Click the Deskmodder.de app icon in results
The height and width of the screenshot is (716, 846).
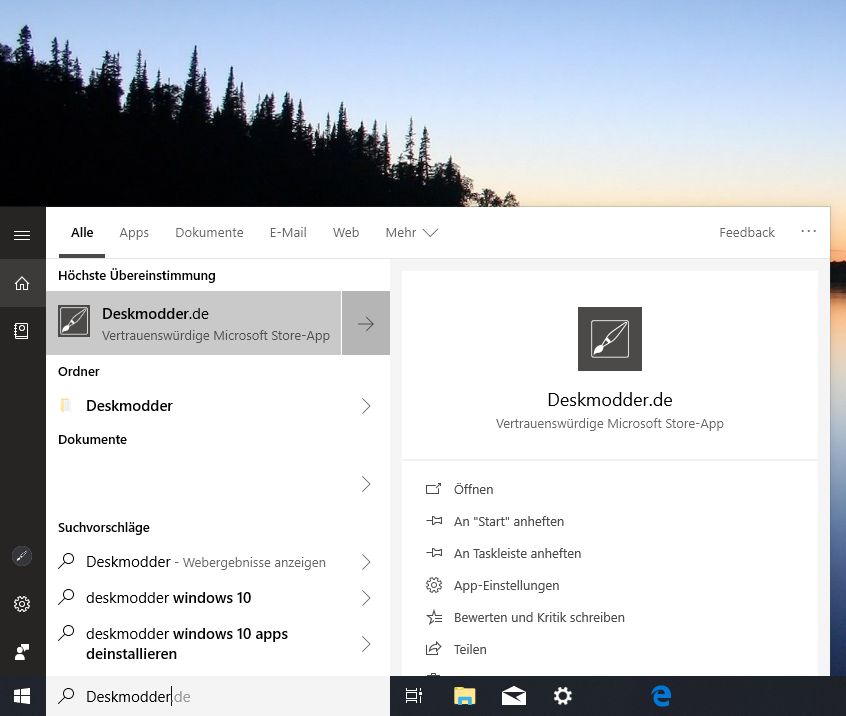pyautogui.click(x=74, y=322)
